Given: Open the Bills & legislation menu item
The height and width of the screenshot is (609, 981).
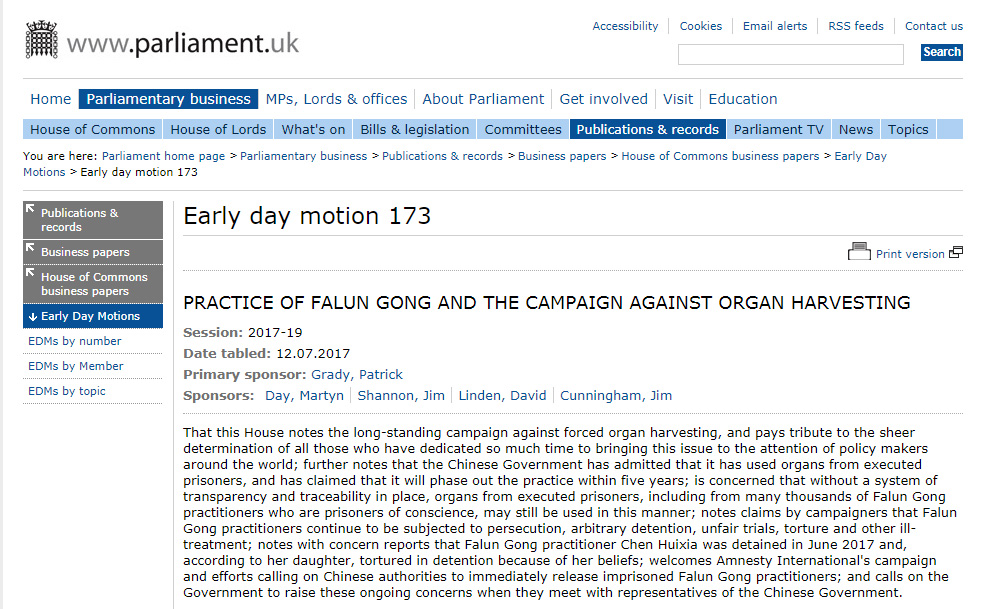Looking at the screenshot, I should point(415,129).
